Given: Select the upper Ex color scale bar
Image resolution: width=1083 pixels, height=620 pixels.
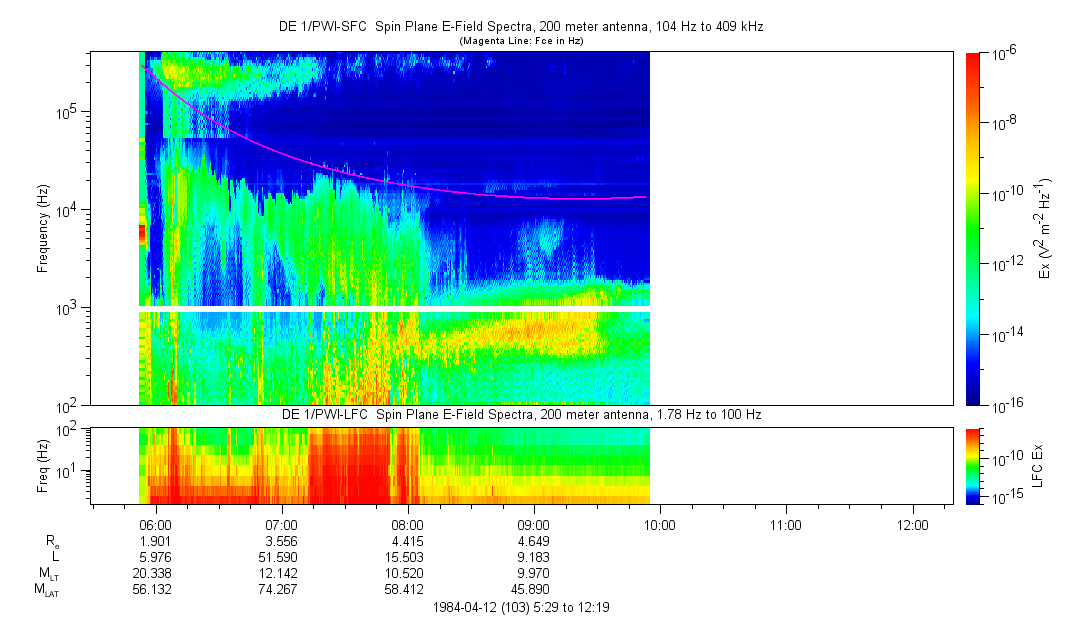Looking at the screenshot, I should click(x=973, y=228).
